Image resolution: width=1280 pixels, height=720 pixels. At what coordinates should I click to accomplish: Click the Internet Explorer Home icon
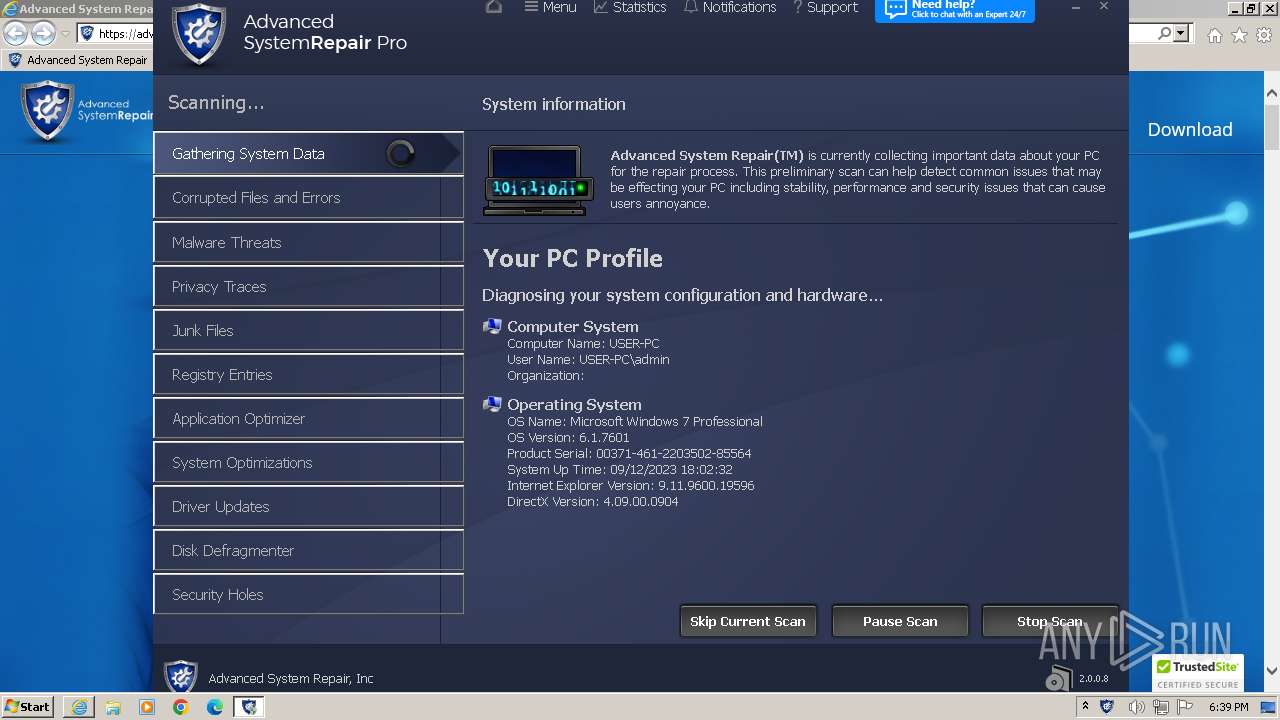point(1214,35)
